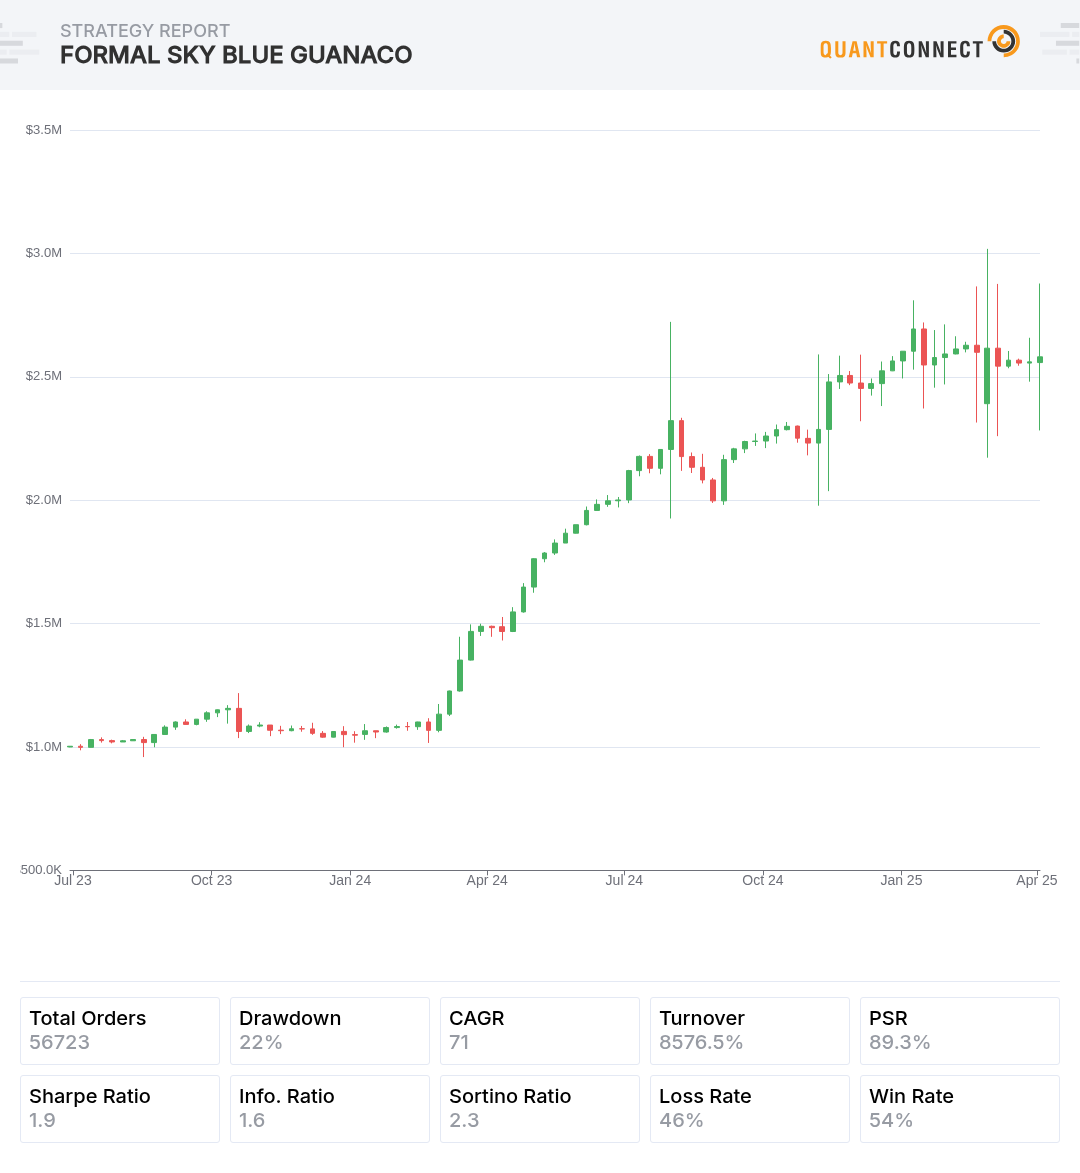Click the Apr 25 x-axis label

click(1036, 880)
